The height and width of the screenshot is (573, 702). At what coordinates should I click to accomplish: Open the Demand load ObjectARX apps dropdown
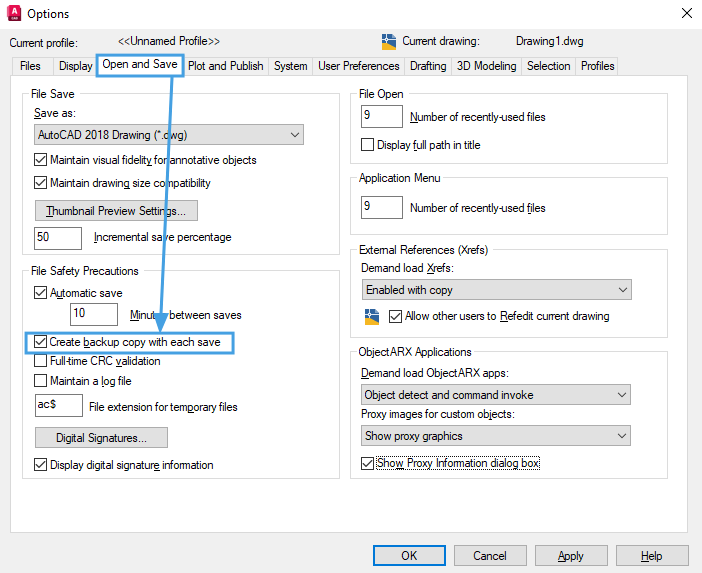click(496, 395)
